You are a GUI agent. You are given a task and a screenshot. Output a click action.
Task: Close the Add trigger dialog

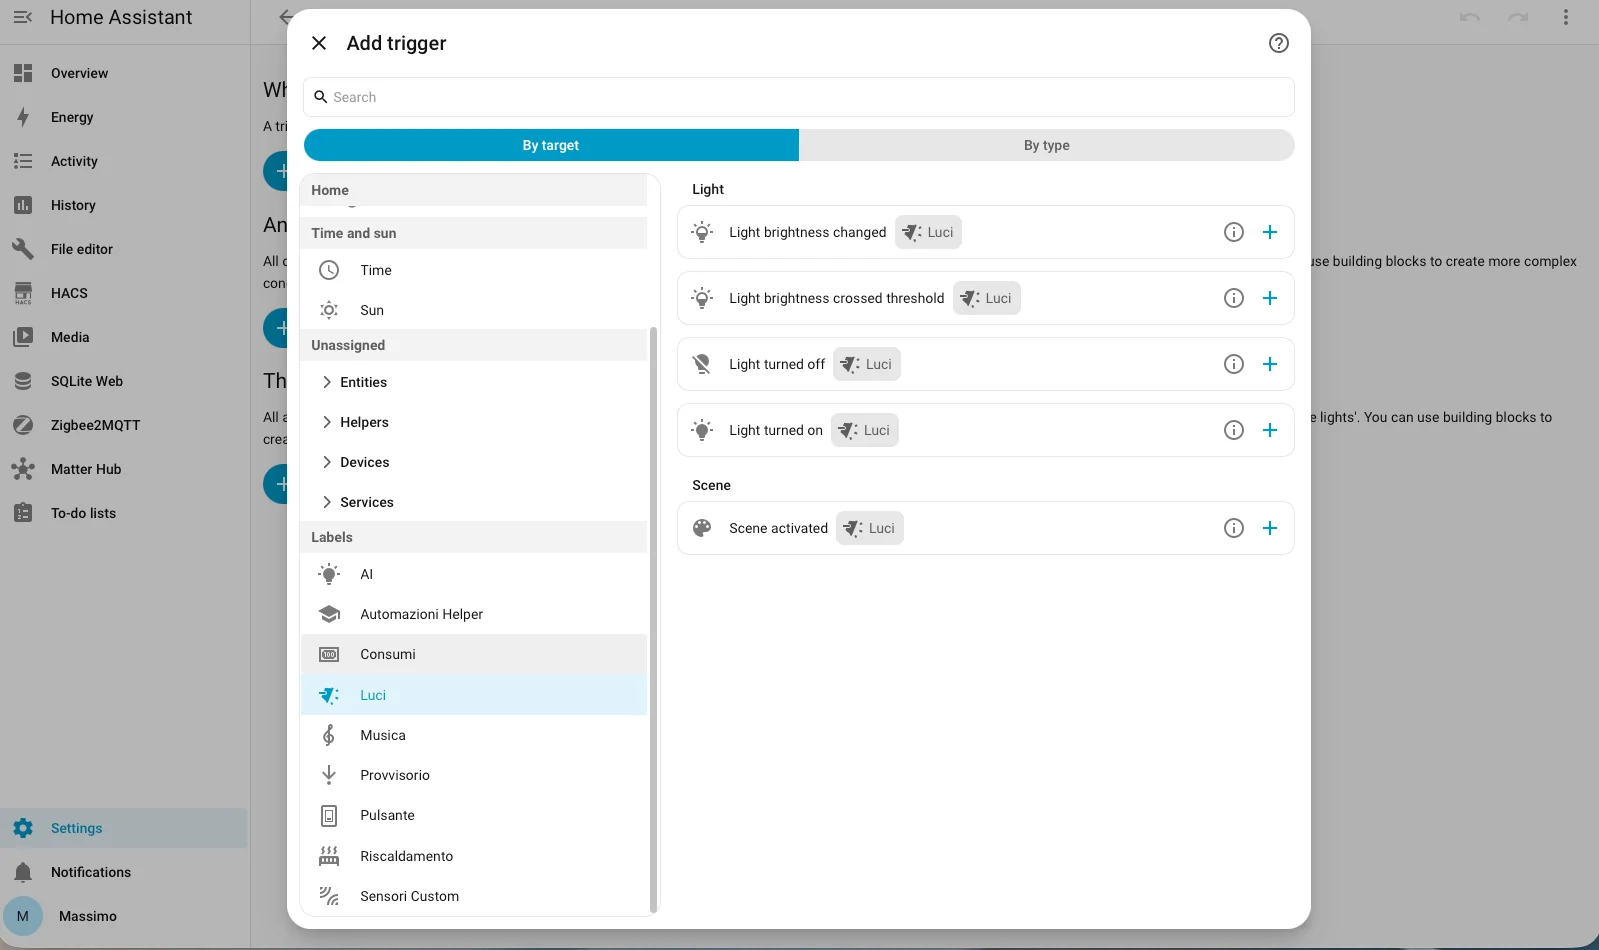click(x=319, y=43)
